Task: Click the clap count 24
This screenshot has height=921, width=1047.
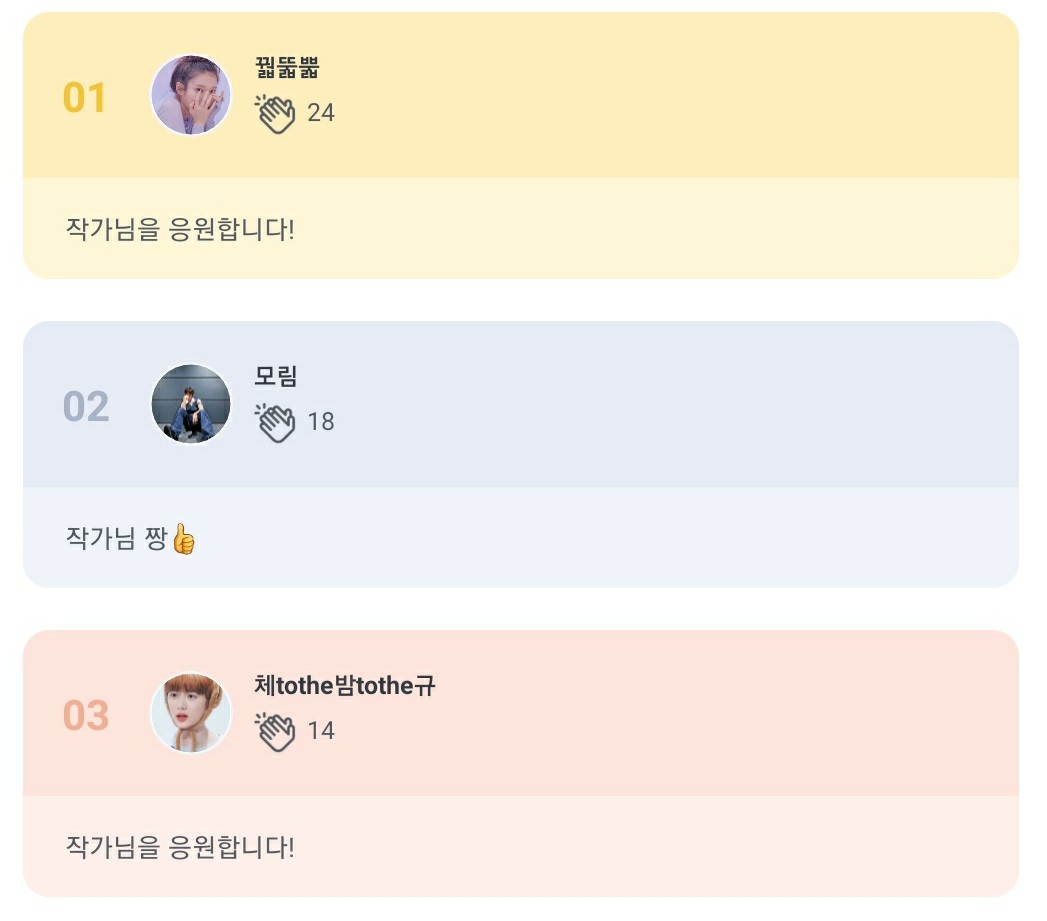Action: pyautogui.click(x=321, y=113)
